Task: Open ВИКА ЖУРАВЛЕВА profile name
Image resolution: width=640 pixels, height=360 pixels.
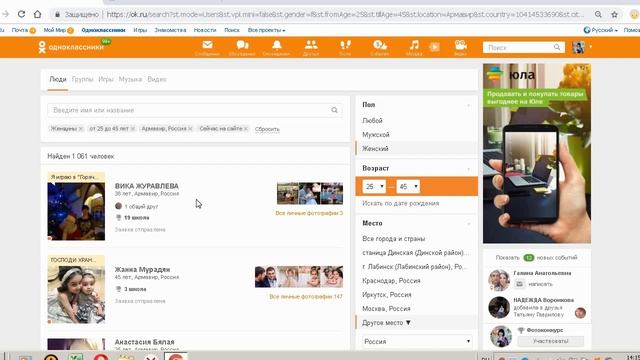Action: click(147, 186)
